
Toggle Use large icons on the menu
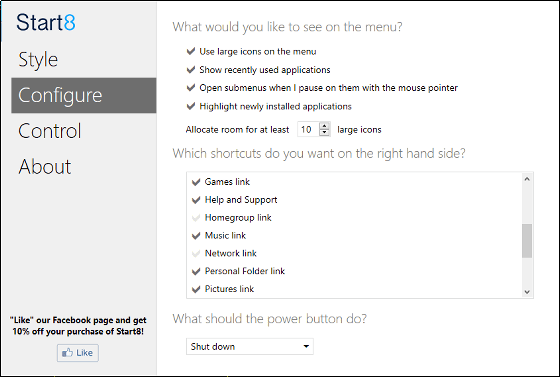[191, 51]
